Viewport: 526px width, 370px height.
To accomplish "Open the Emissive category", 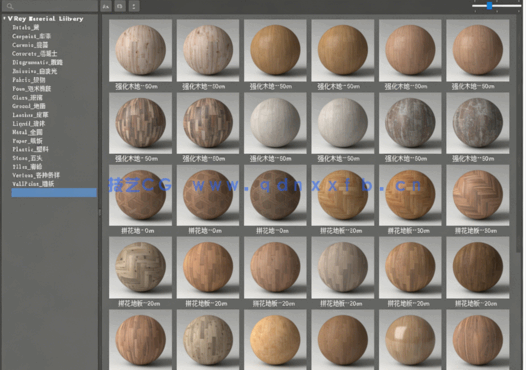I will click(35, 71).
